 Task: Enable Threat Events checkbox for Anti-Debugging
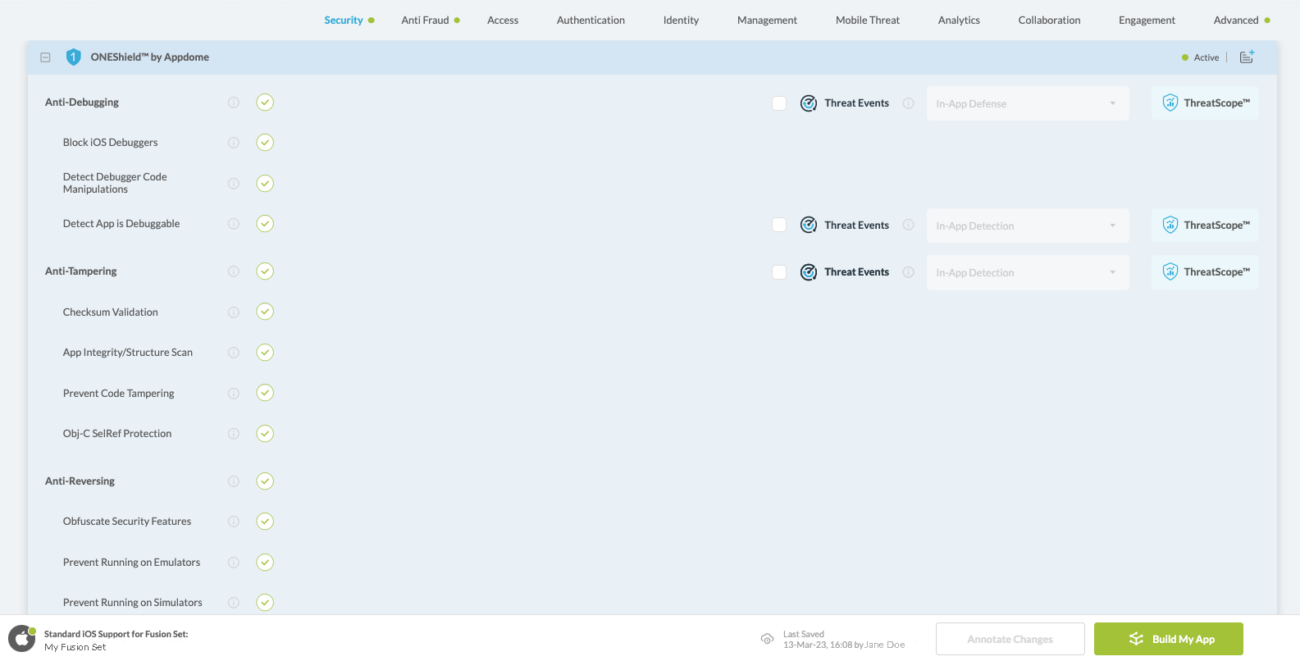click(779, 103)
